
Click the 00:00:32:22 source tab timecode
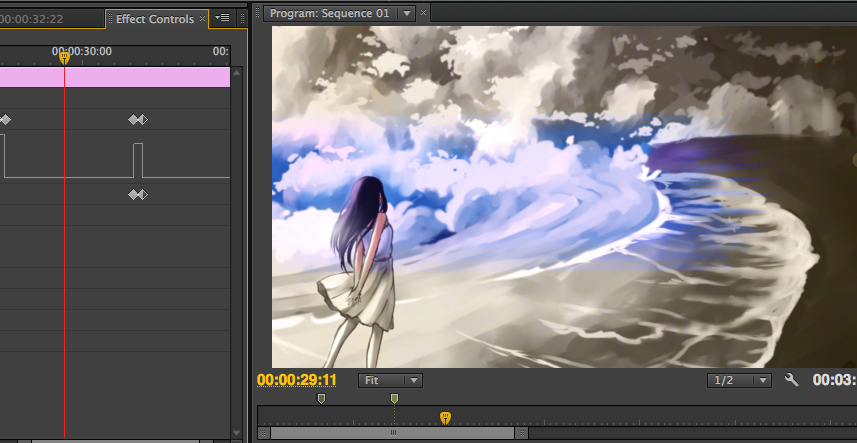tap(31, 19)
